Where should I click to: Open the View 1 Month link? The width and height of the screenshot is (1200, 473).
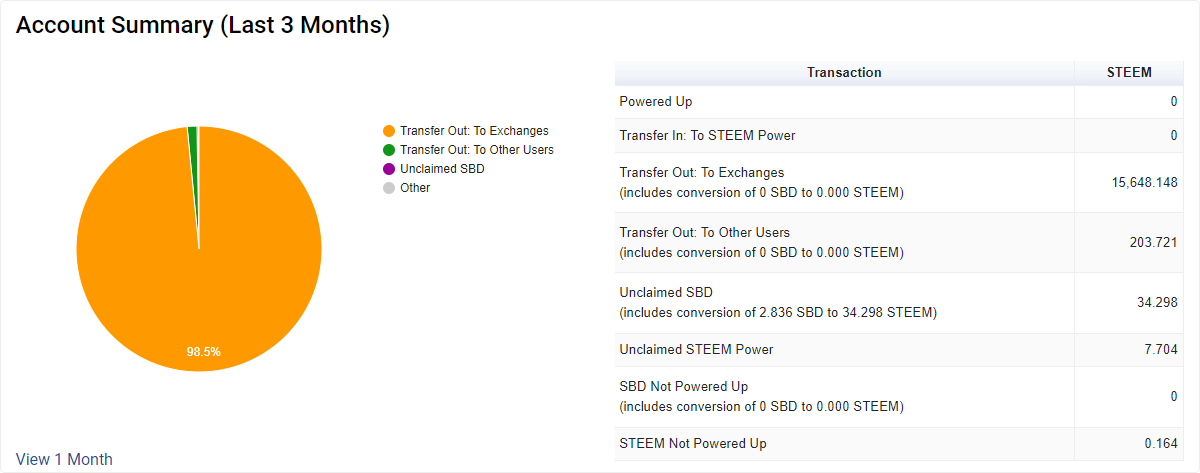[x=64, y=460]
